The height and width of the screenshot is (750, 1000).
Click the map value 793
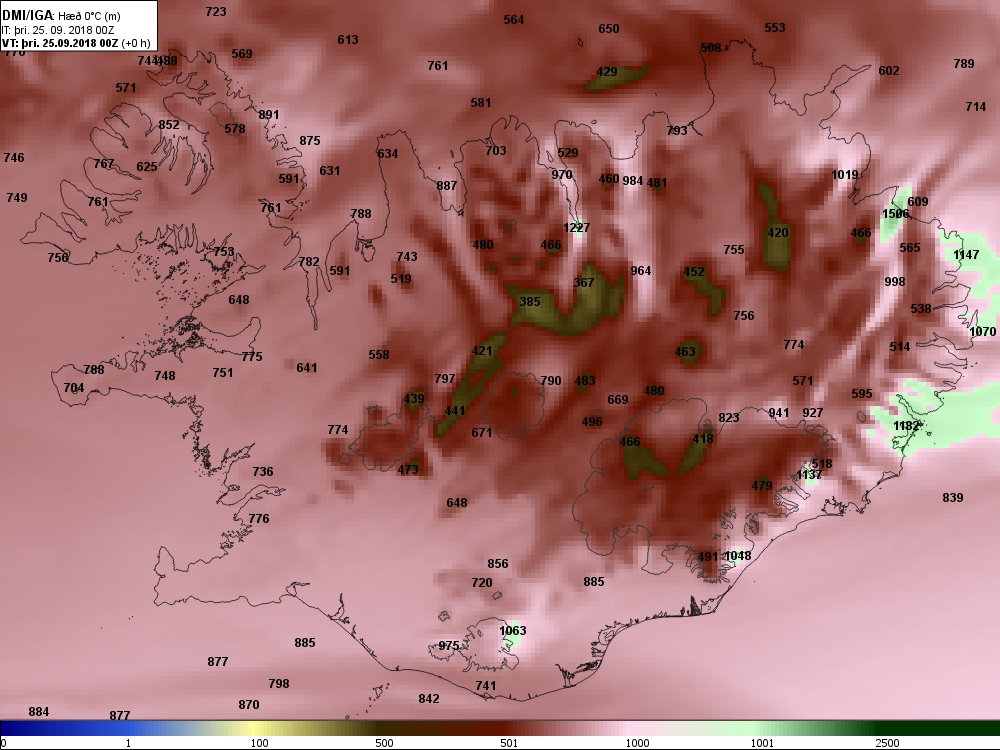[x=677, y=131]
